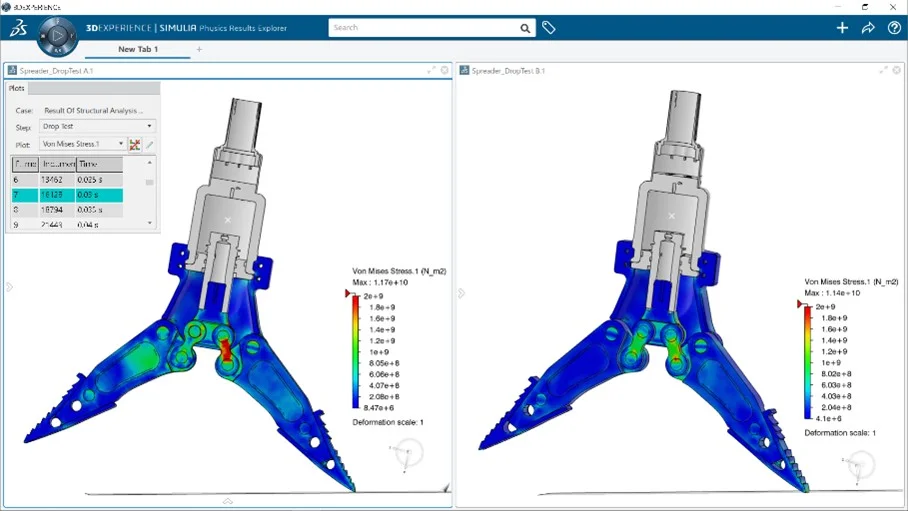
Task: Add a new tab with plus button
Action: pos(199,49)
